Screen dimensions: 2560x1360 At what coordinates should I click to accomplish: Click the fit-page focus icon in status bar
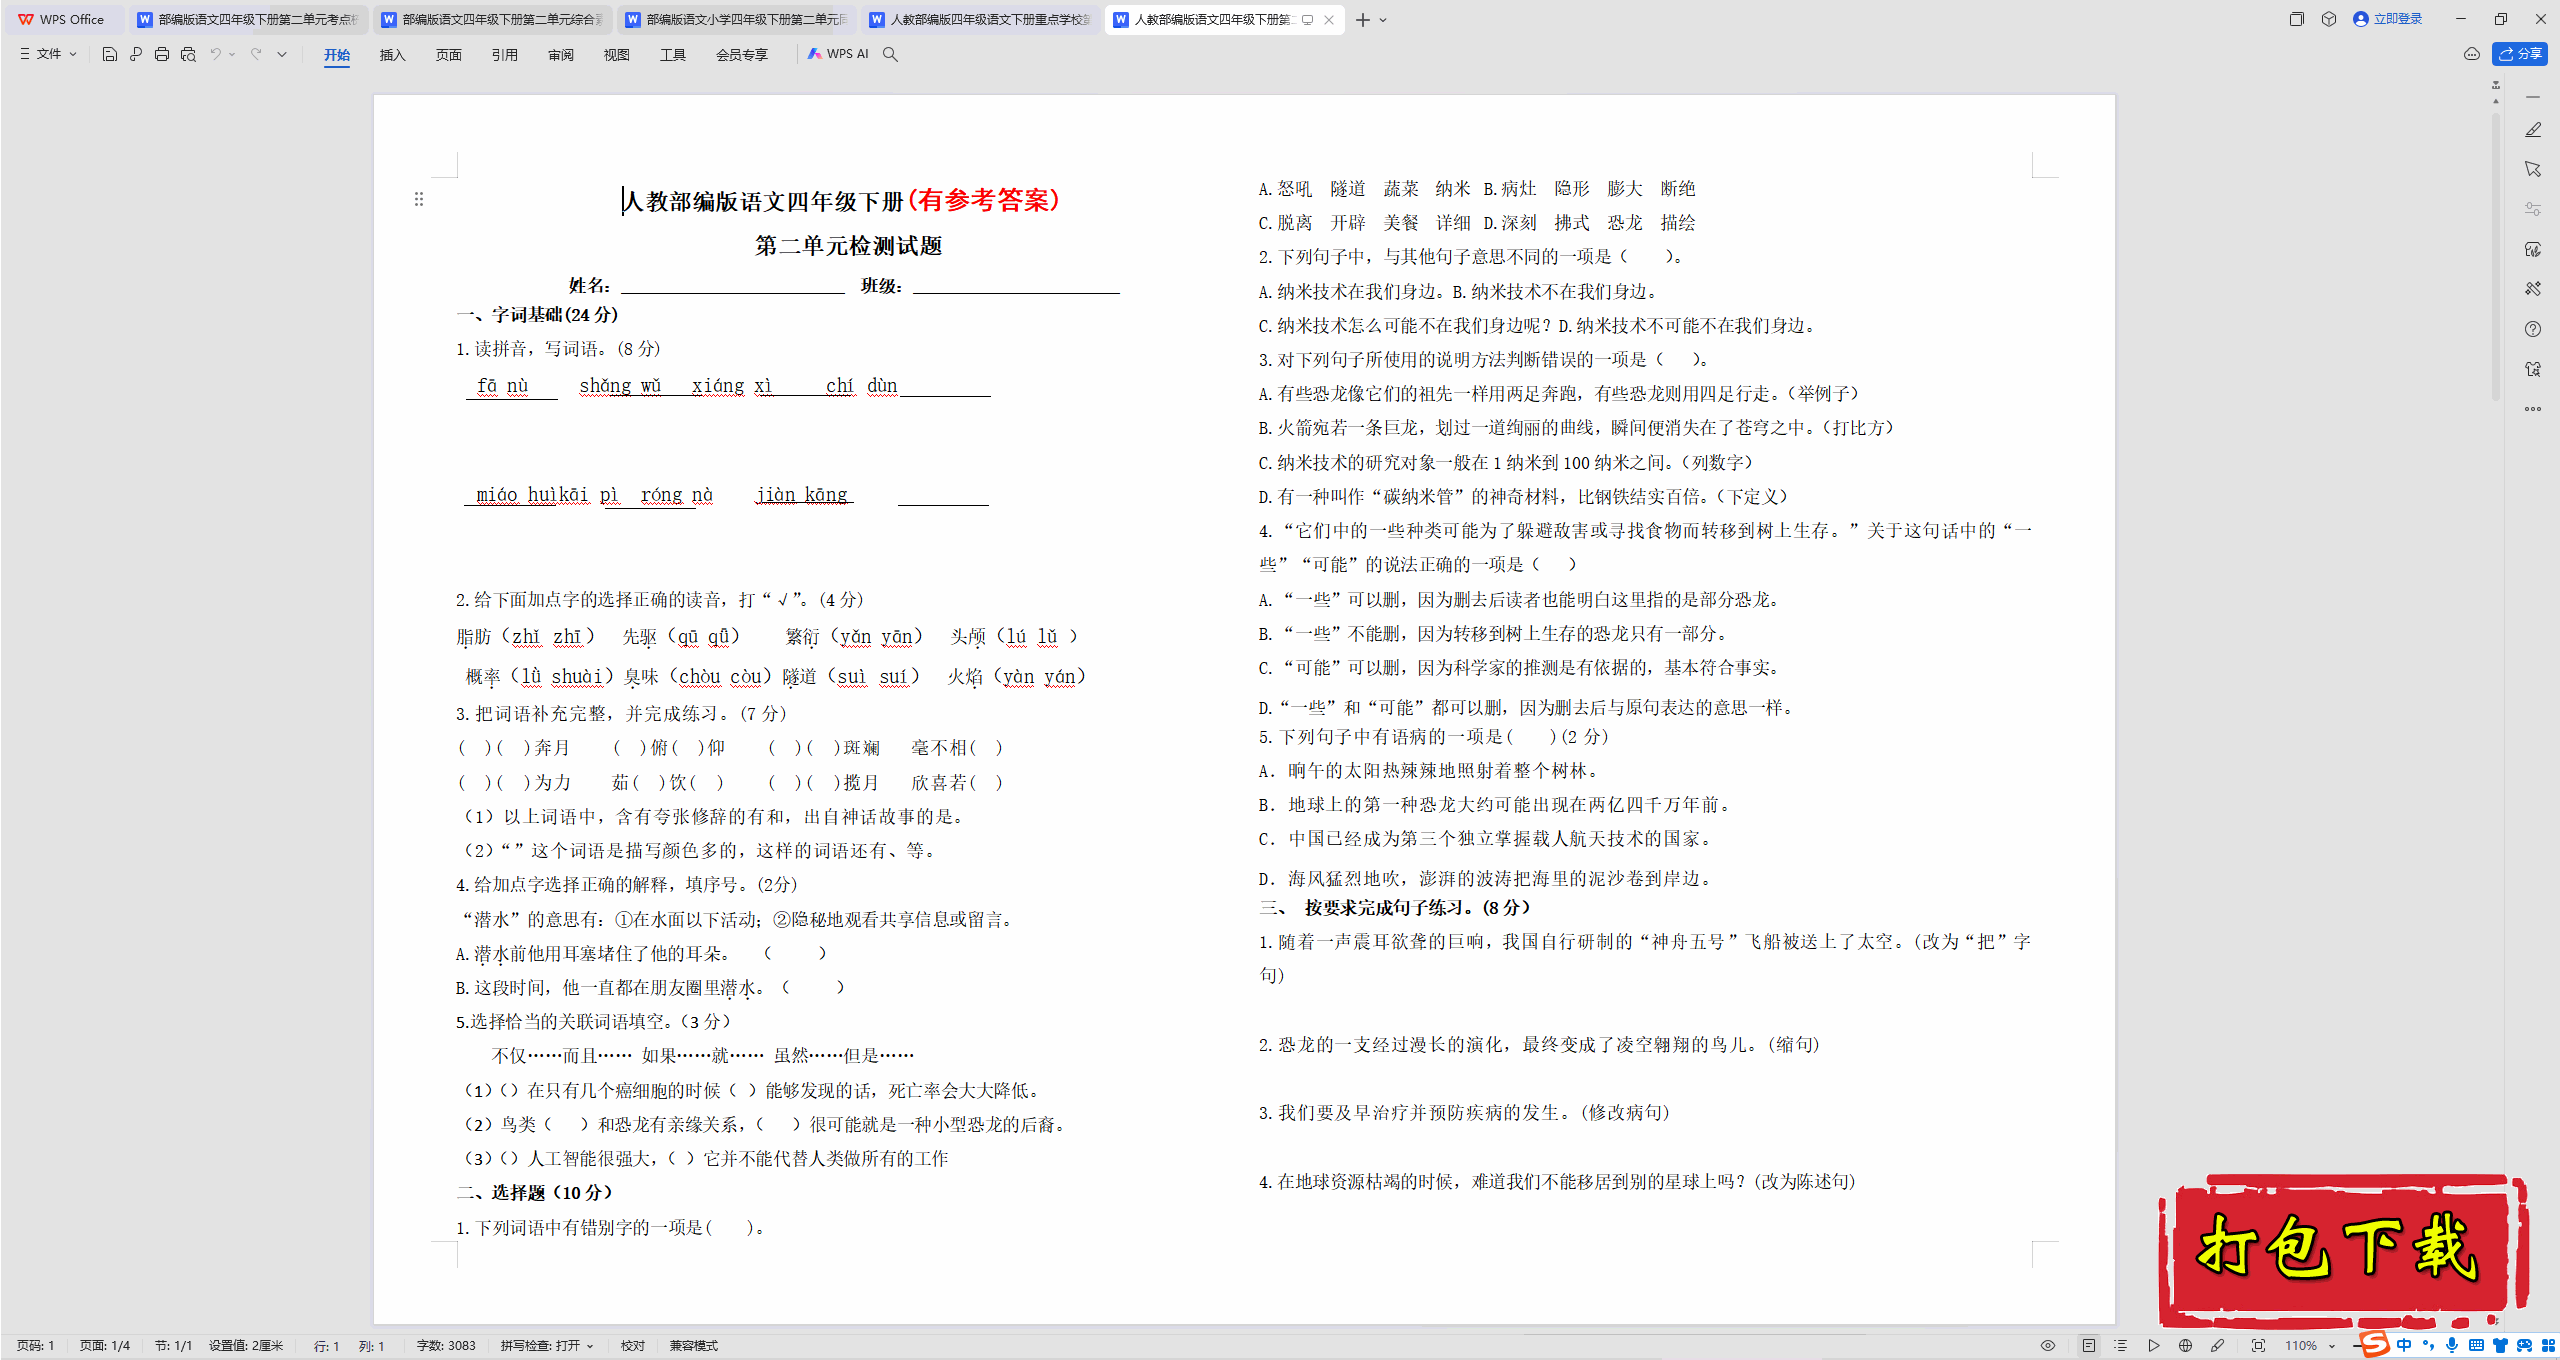(x=2258, y=1346)
